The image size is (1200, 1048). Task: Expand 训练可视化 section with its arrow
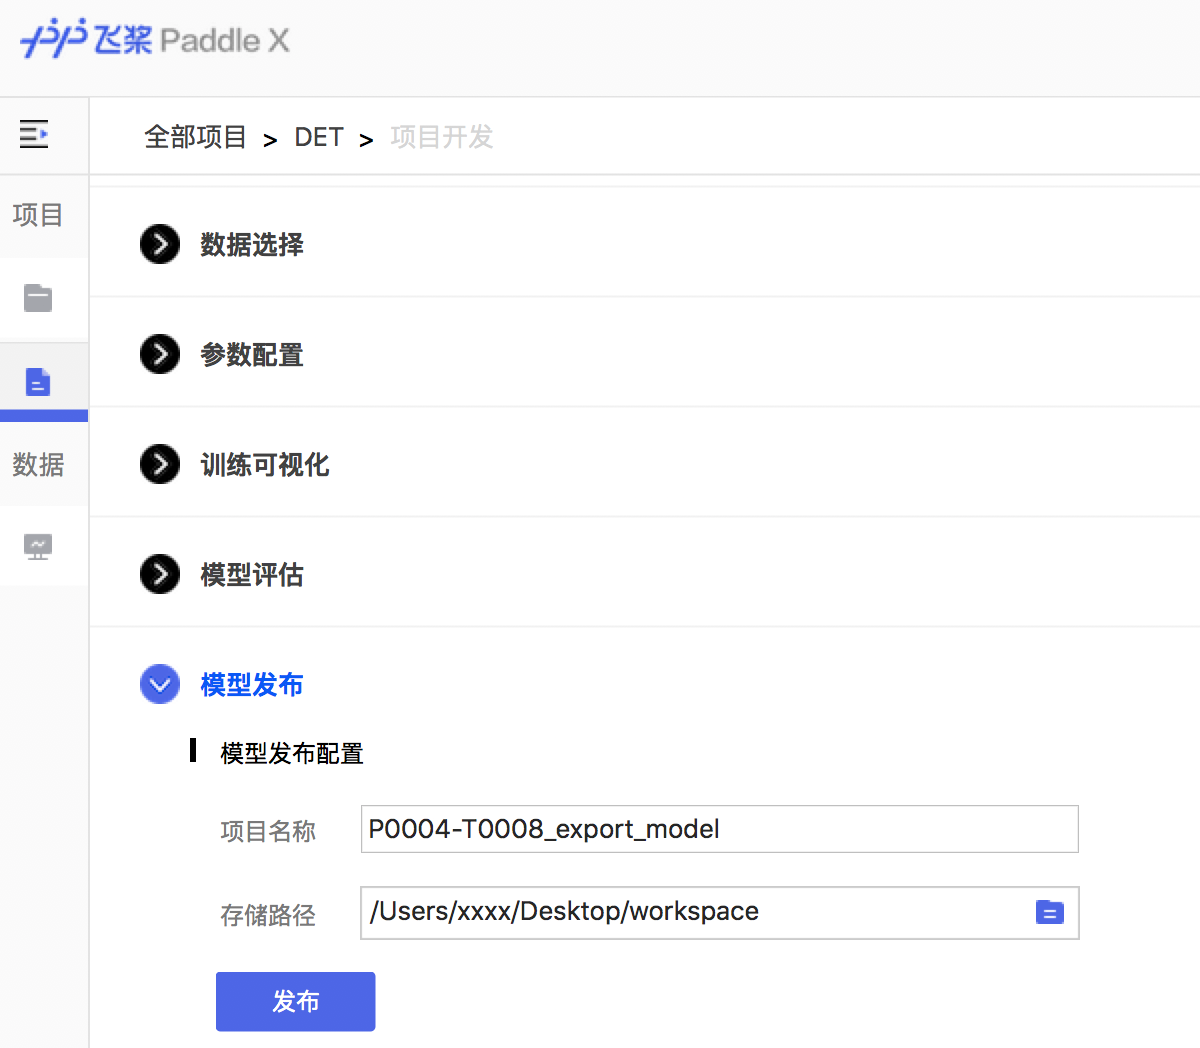click(x=160, y=464)
